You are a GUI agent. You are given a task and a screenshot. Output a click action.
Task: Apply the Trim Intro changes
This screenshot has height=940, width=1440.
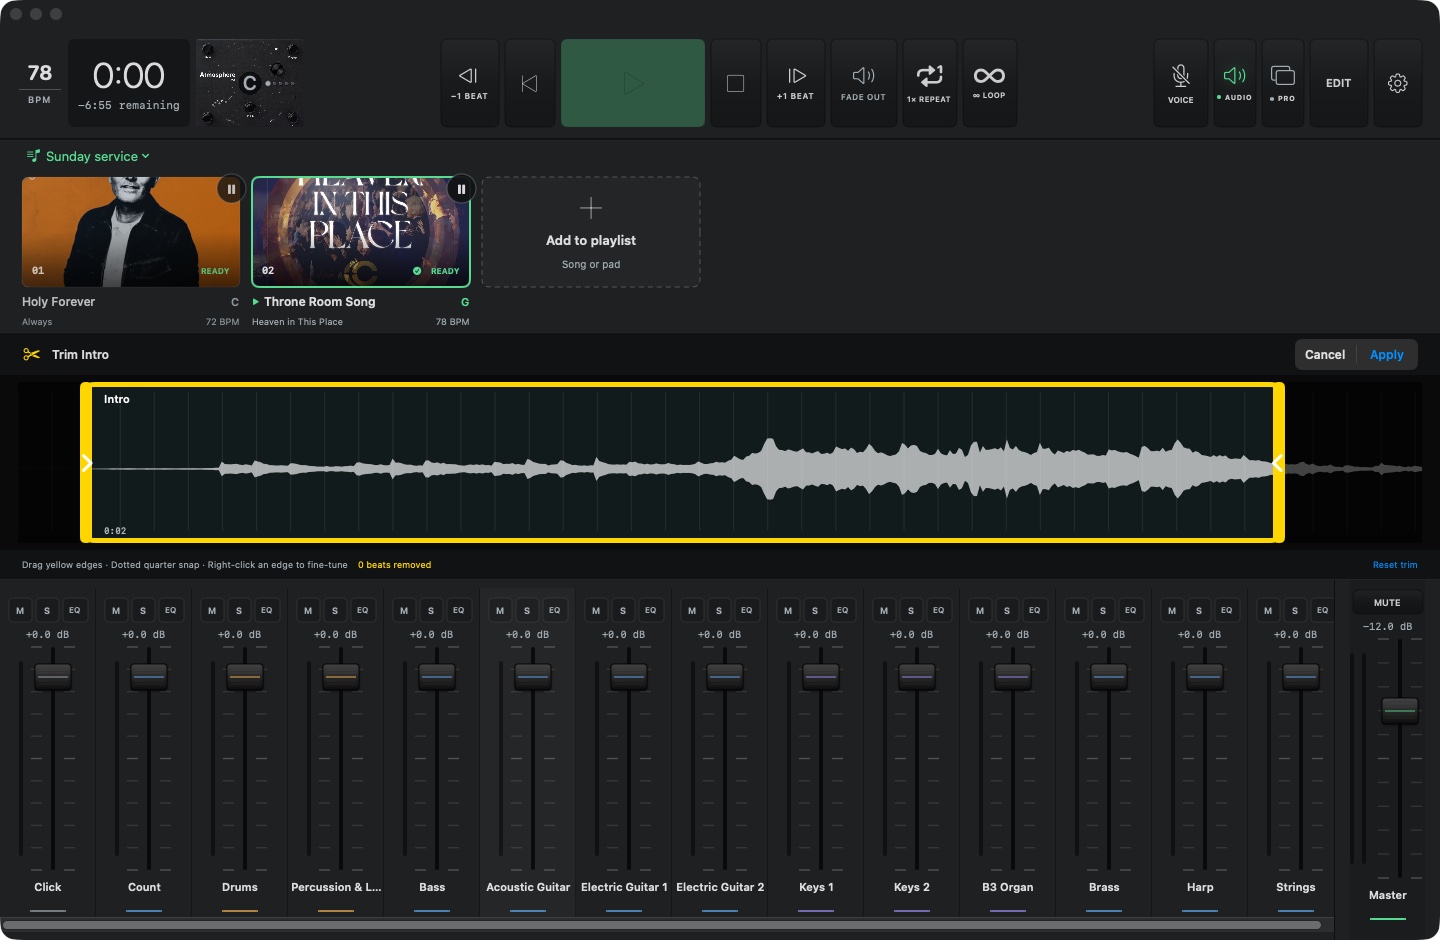(x=1387, y=355)
